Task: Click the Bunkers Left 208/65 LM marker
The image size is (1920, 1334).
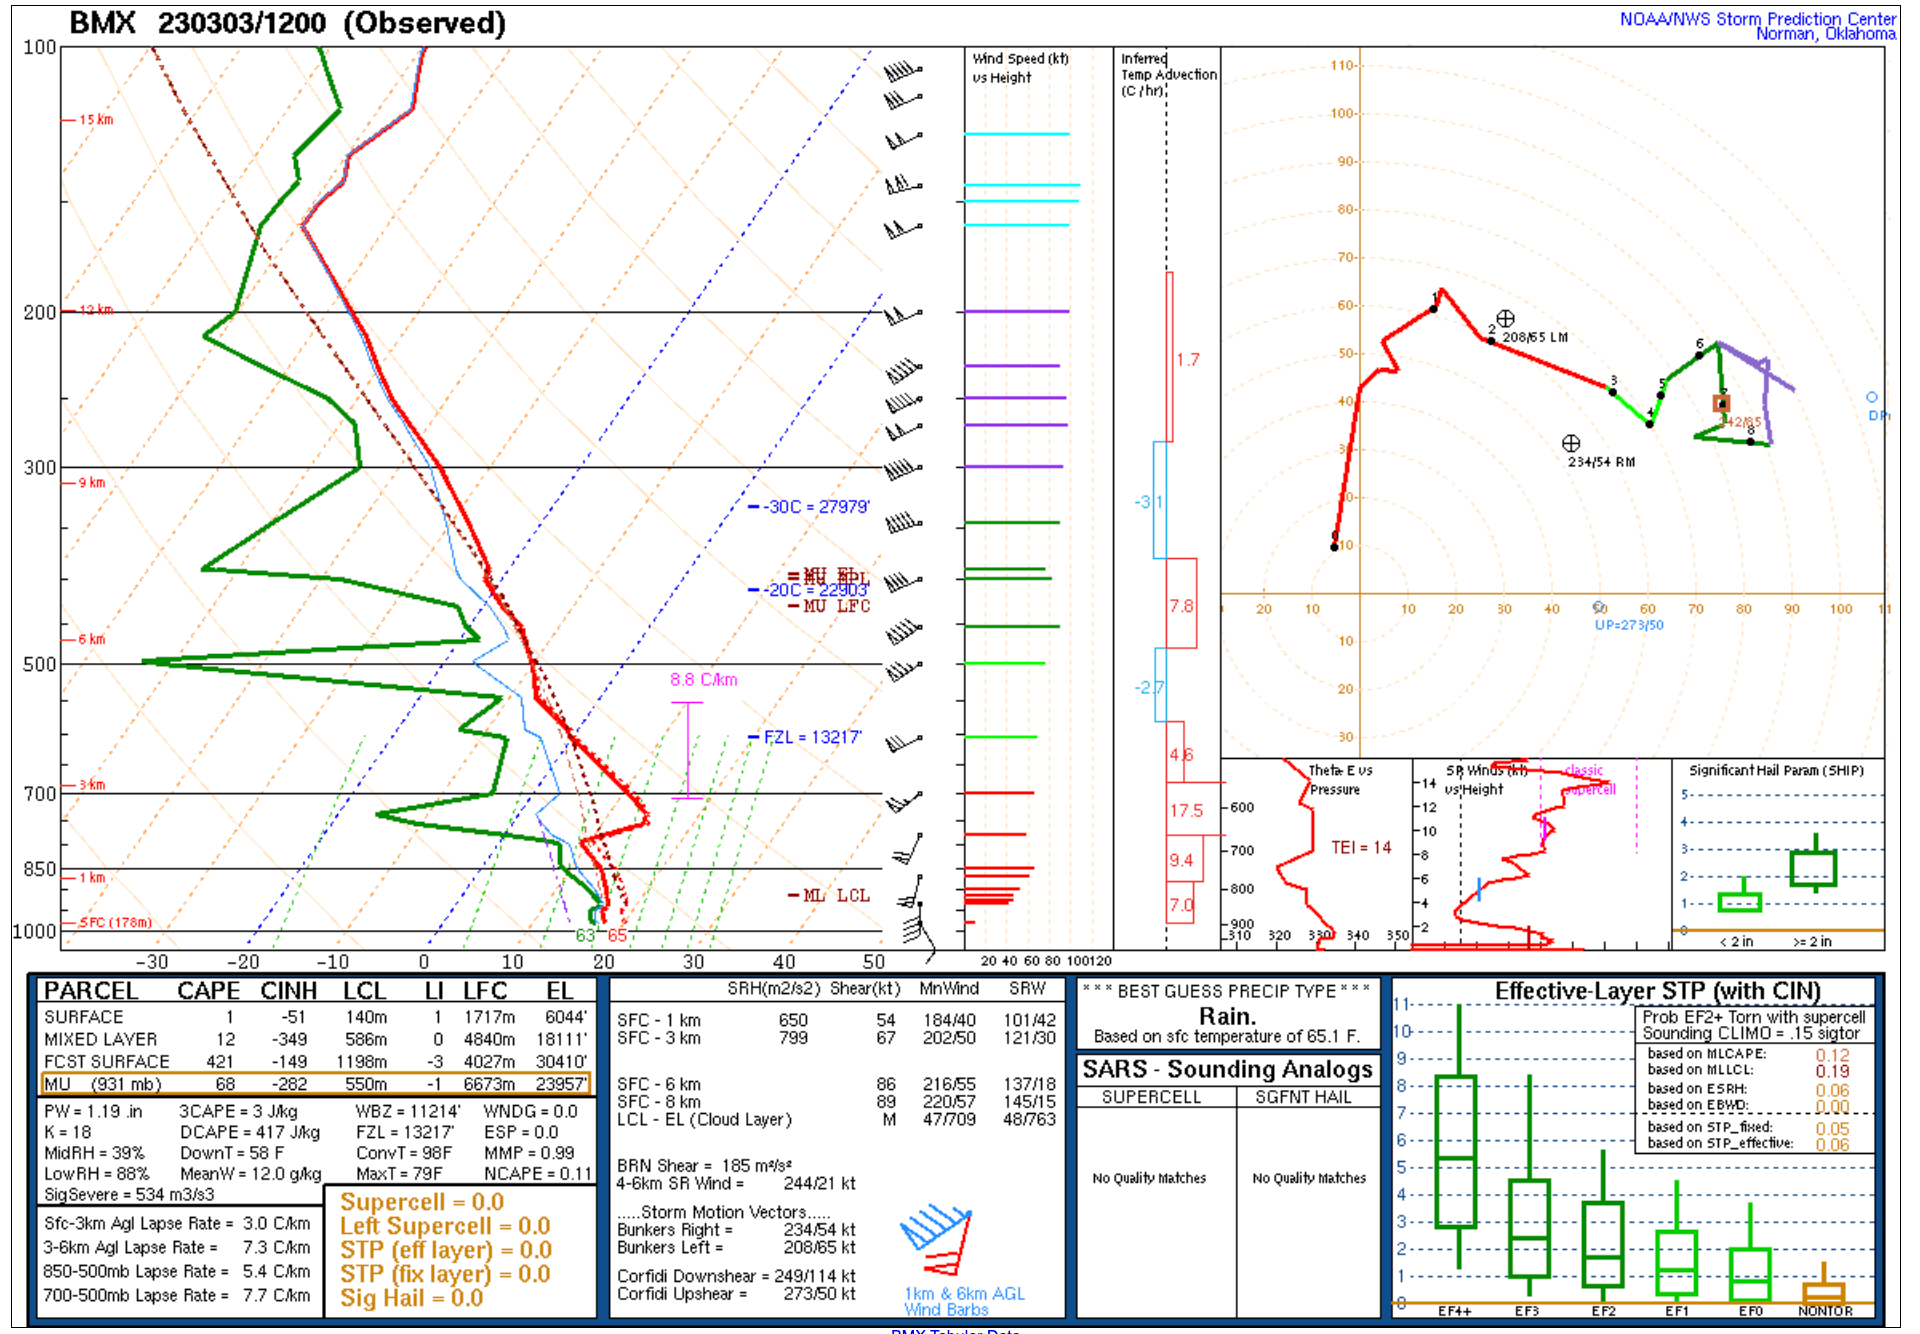Action: pyautogui.click(x=1505, y=319)
